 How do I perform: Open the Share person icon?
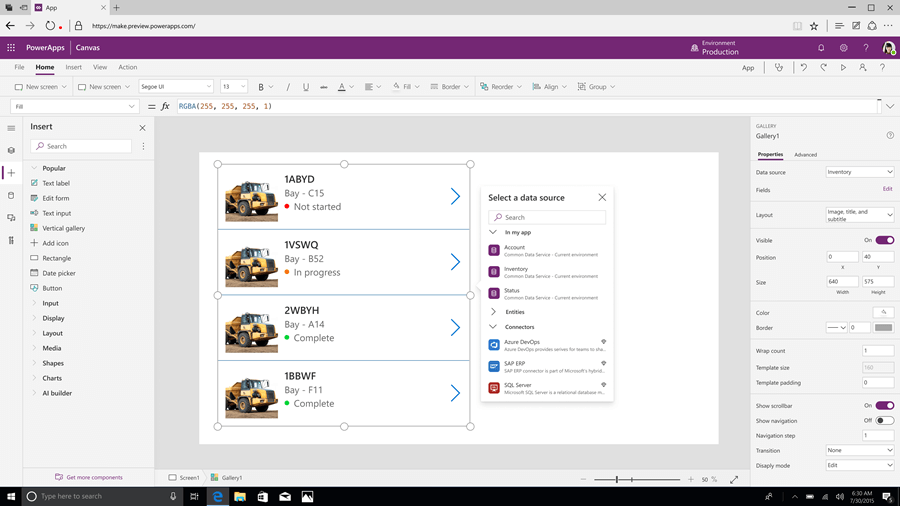[862, 67]
